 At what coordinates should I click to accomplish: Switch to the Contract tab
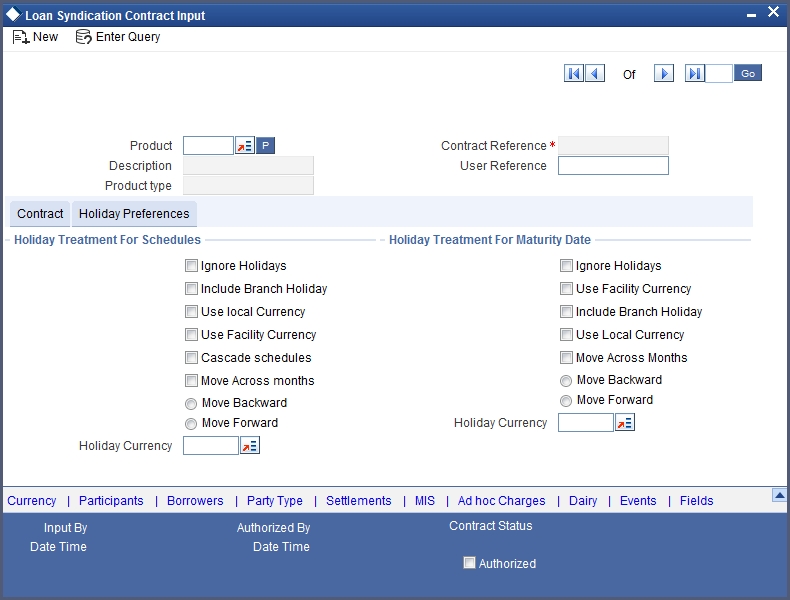click(x=40, y=214)
